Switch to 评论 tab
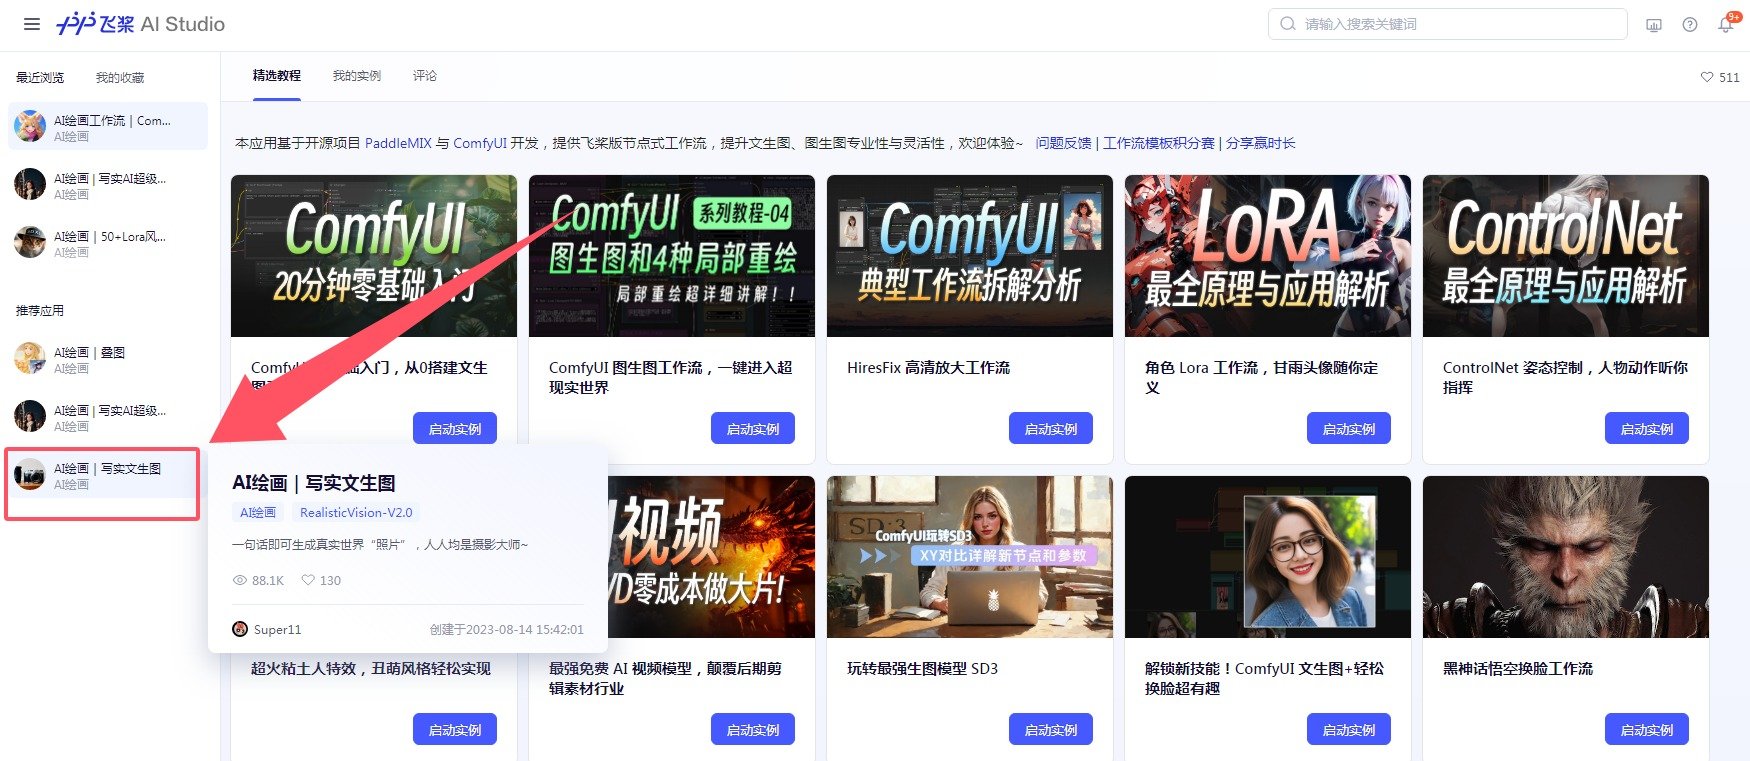Viewport: 1750px width, 761px height. (x=425, y=76)
